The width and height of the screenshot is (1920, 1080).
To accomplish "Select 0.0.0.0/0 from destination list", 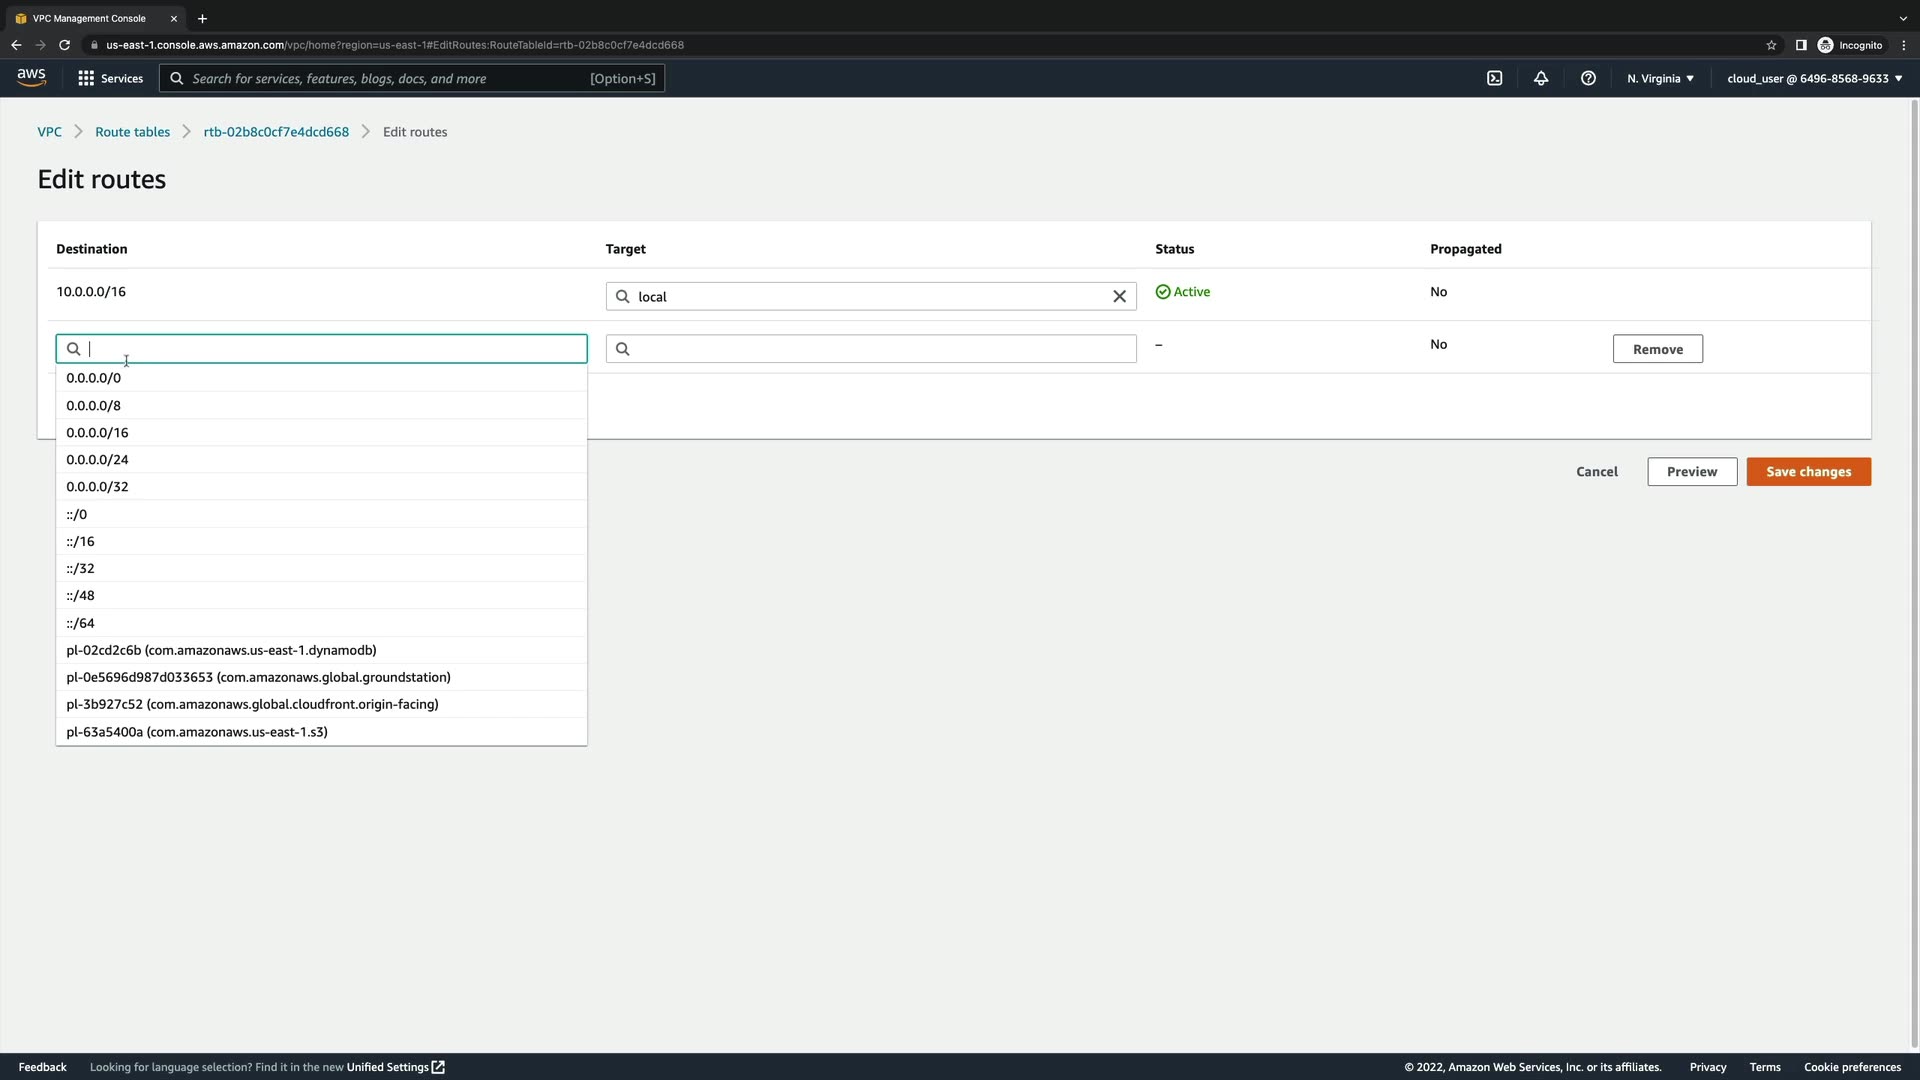I will pos(94,378).
